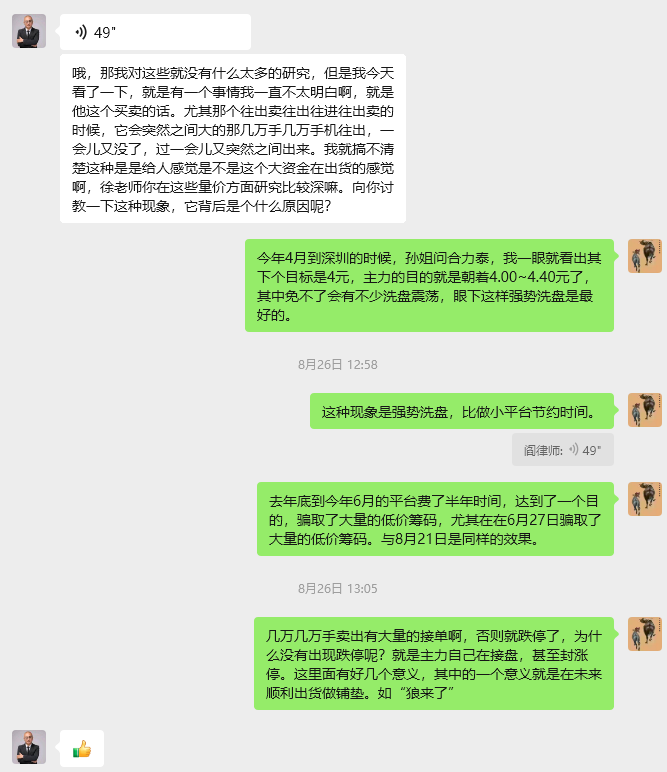Image resolution: width=667 pixels, height=772 pixels.
Task: Click the voice icon in the quoted reply
Action: tap(573, 450)
